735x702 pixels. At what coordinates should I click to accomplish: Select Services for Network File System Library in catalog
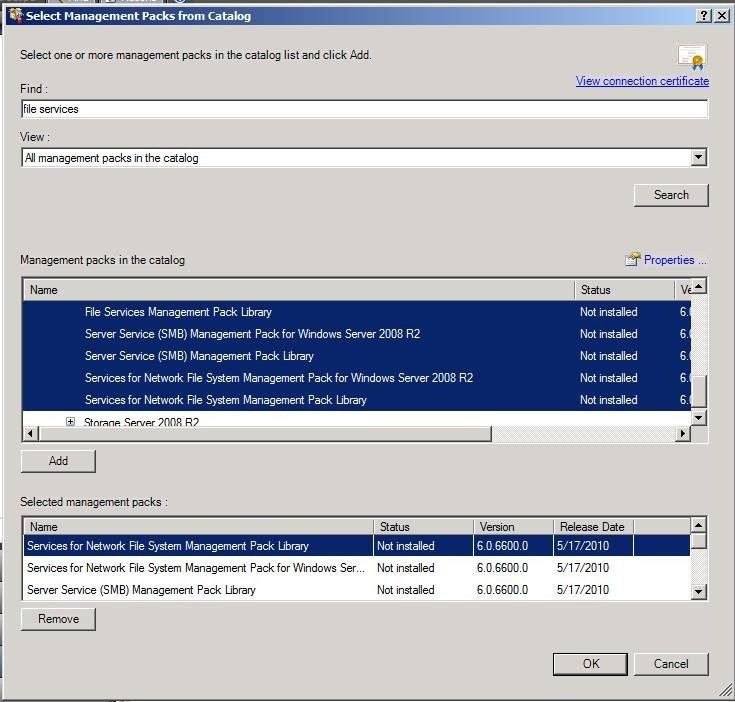[356, 400]
